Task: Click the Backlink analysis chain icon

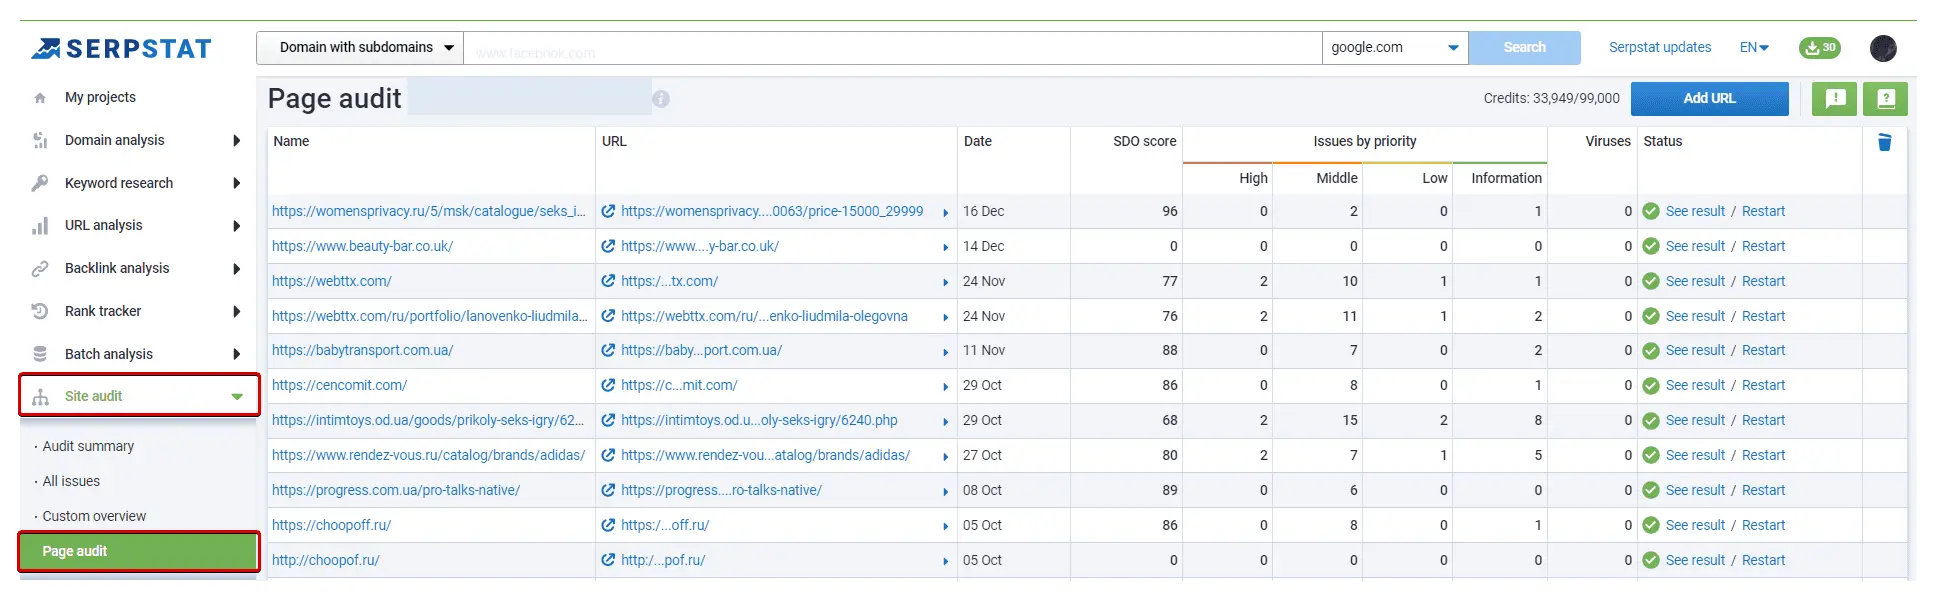Action: tap(40, 269)
